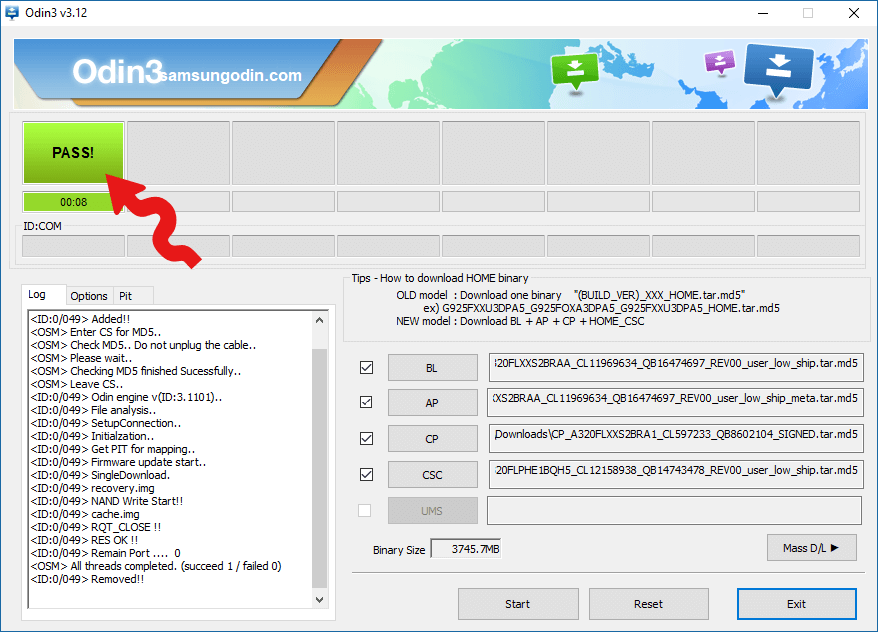Viewport: 878px width, 632px height.
Task: Click the log scrollbar down arrow
Action: click(x=319, y=600)
